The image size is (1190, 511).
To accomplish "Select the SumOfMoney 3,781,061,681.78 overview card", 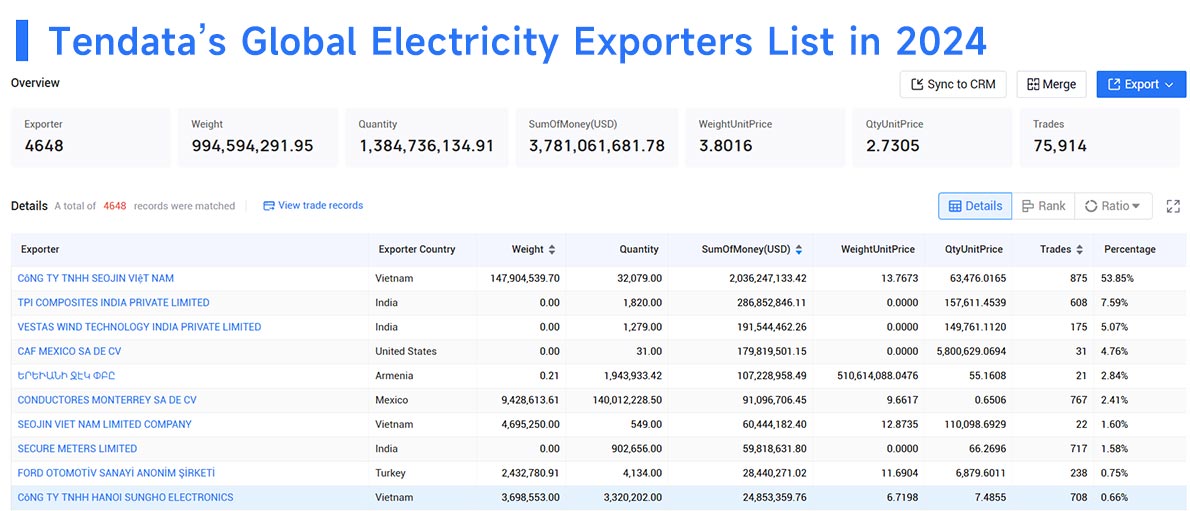I will click(x=597, y=137).
